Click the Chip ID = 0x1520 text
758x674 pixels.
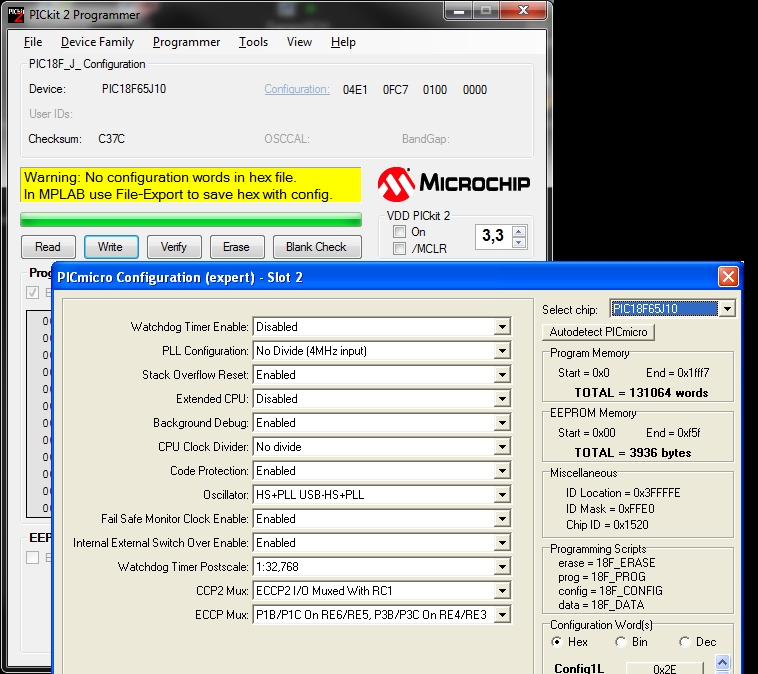pyautogui.click(x=607, y=525)
